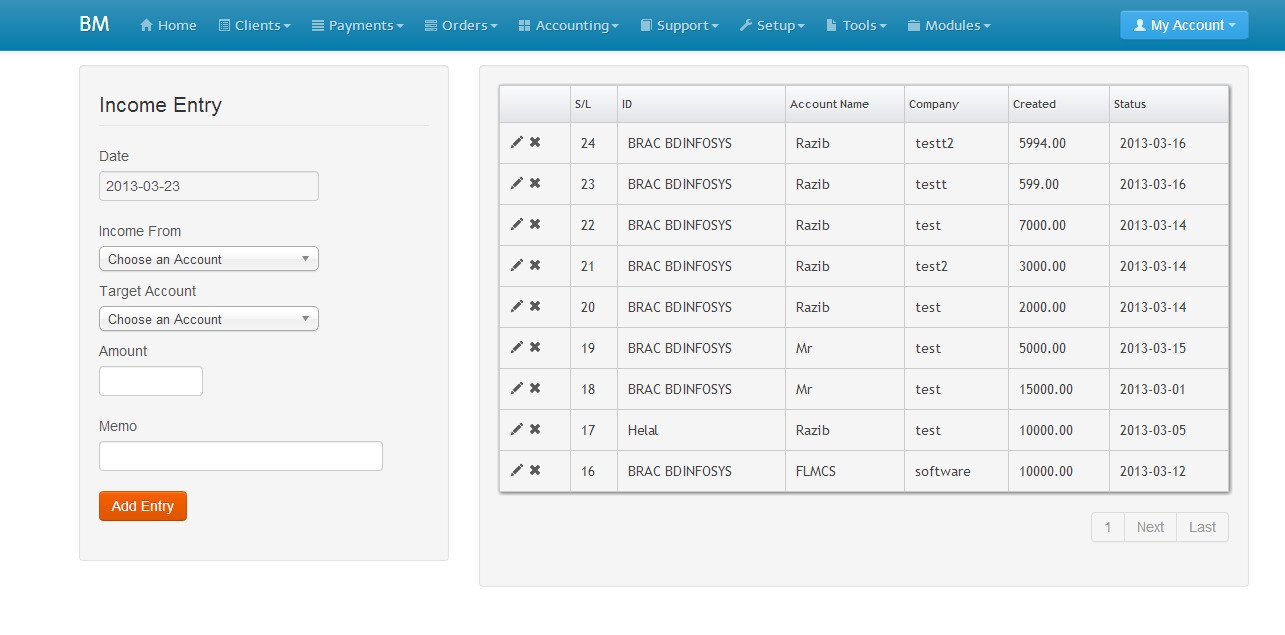Go to the Home page

point(168,25)
